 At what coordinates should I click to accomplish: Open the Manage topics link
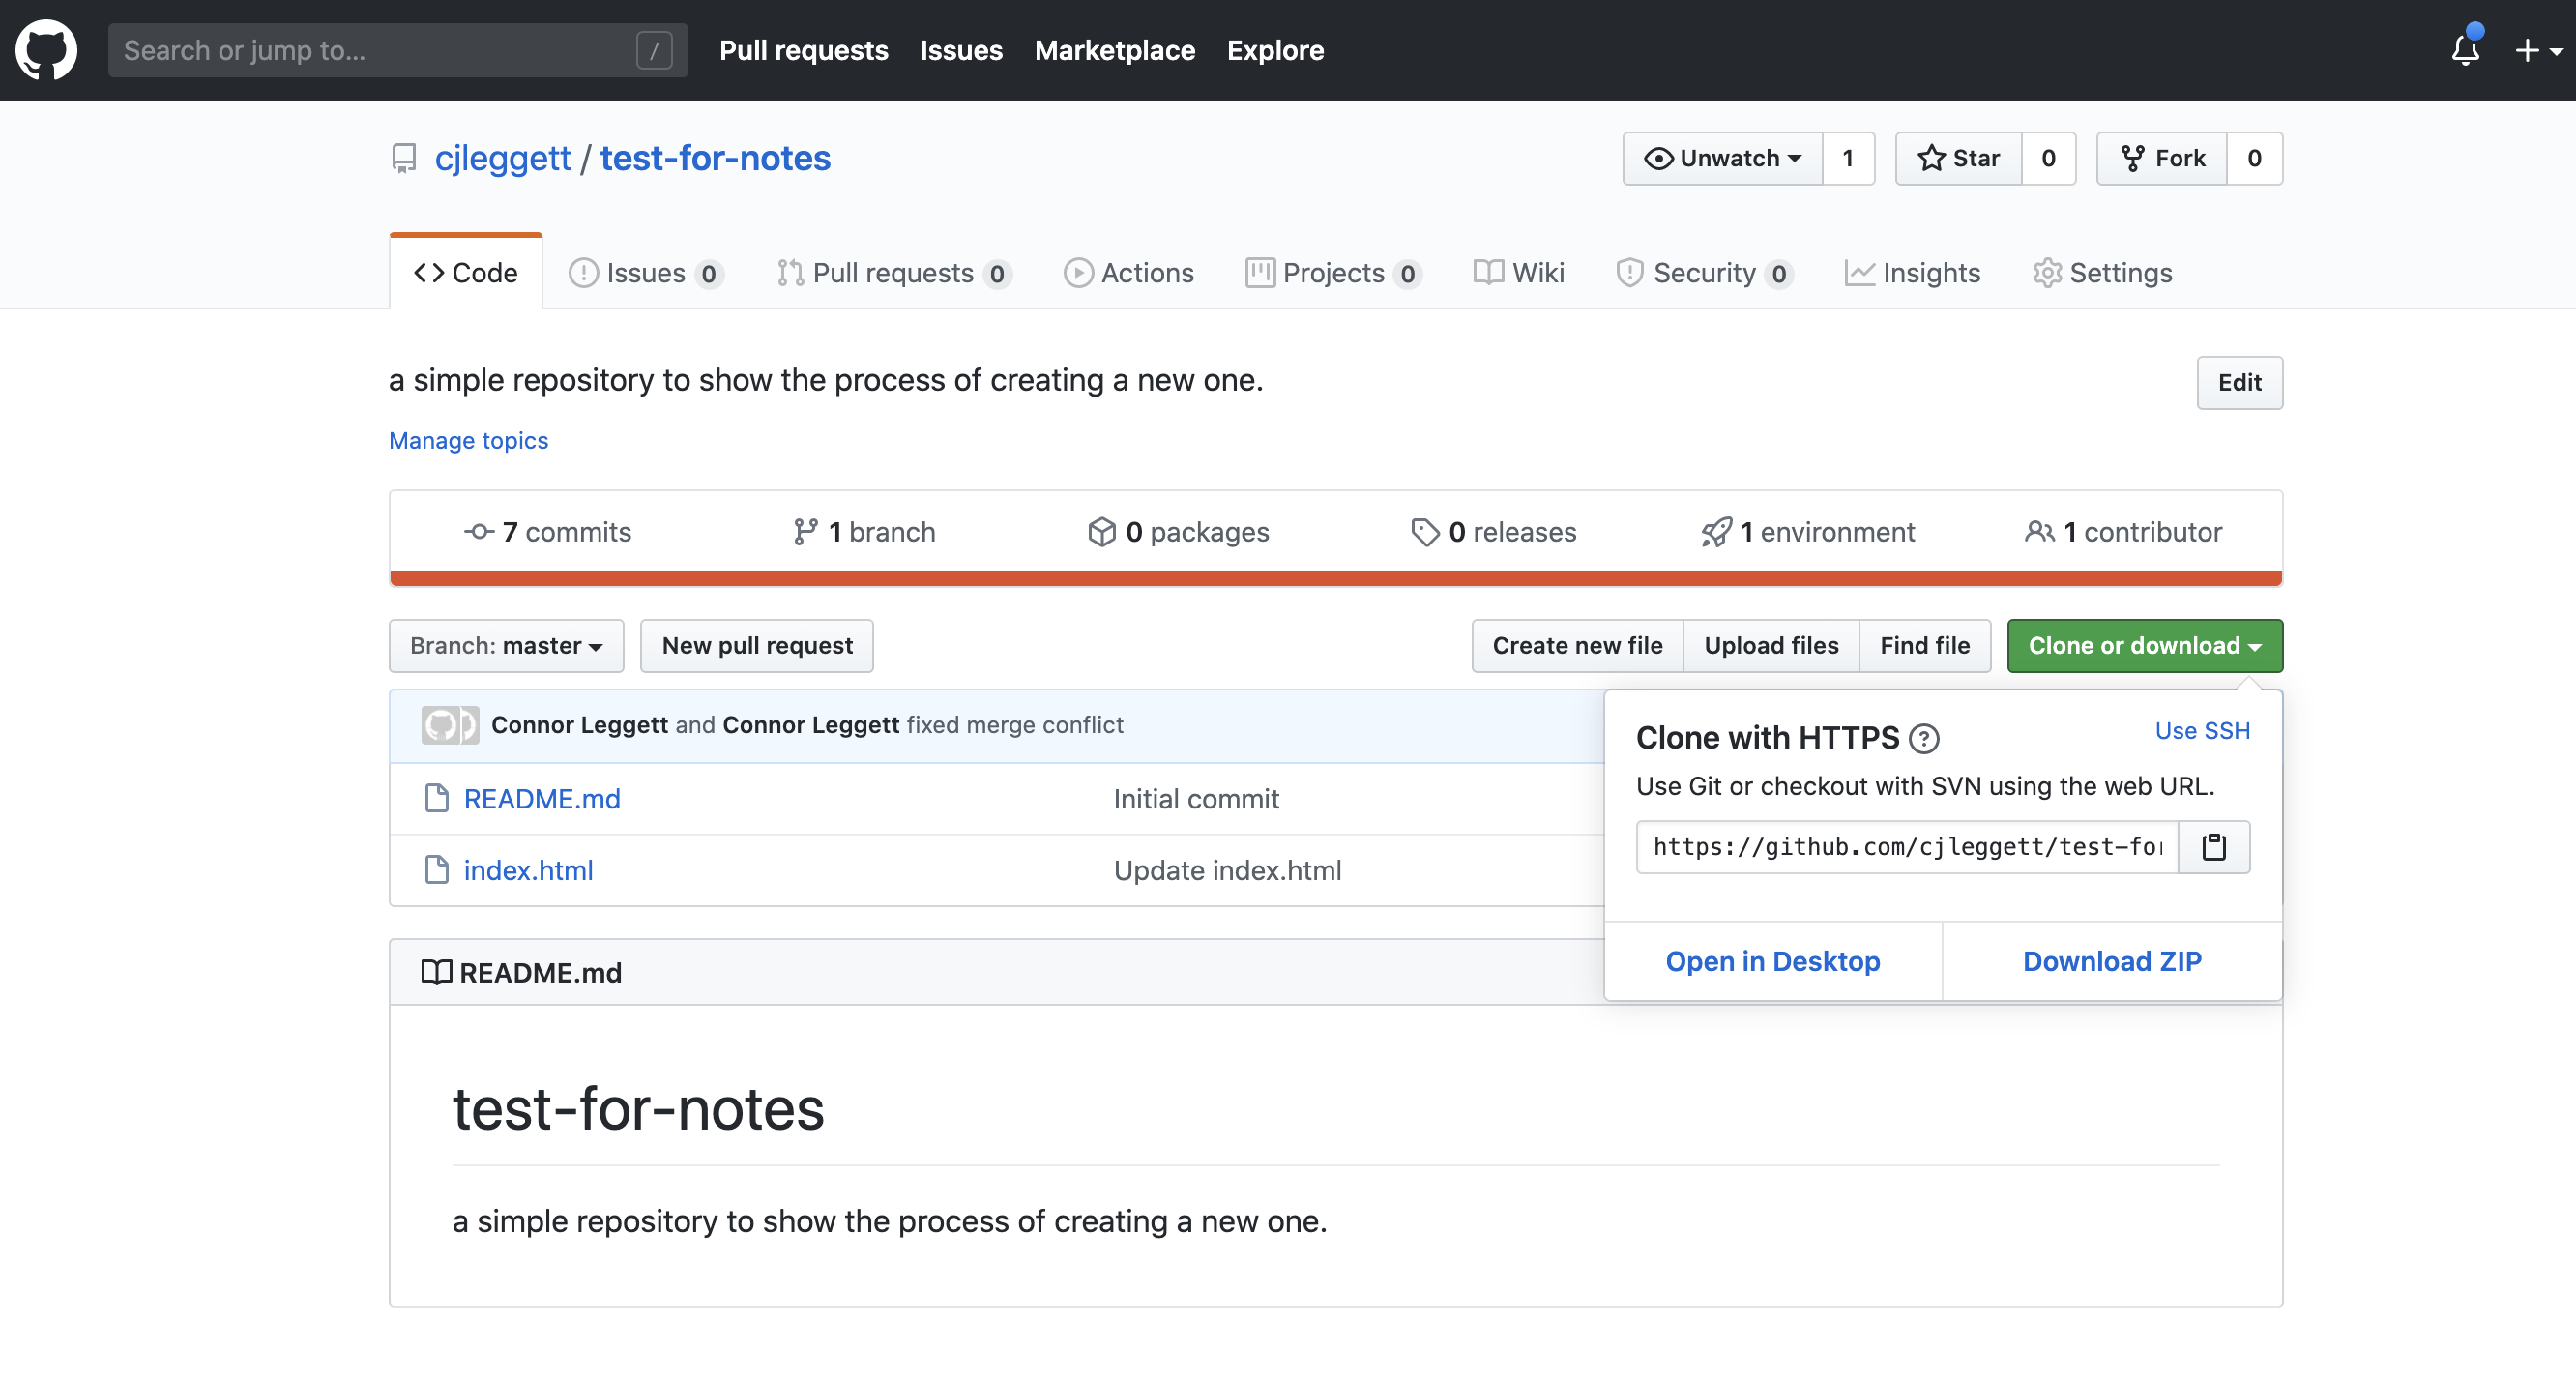click(x=468, y=441)
